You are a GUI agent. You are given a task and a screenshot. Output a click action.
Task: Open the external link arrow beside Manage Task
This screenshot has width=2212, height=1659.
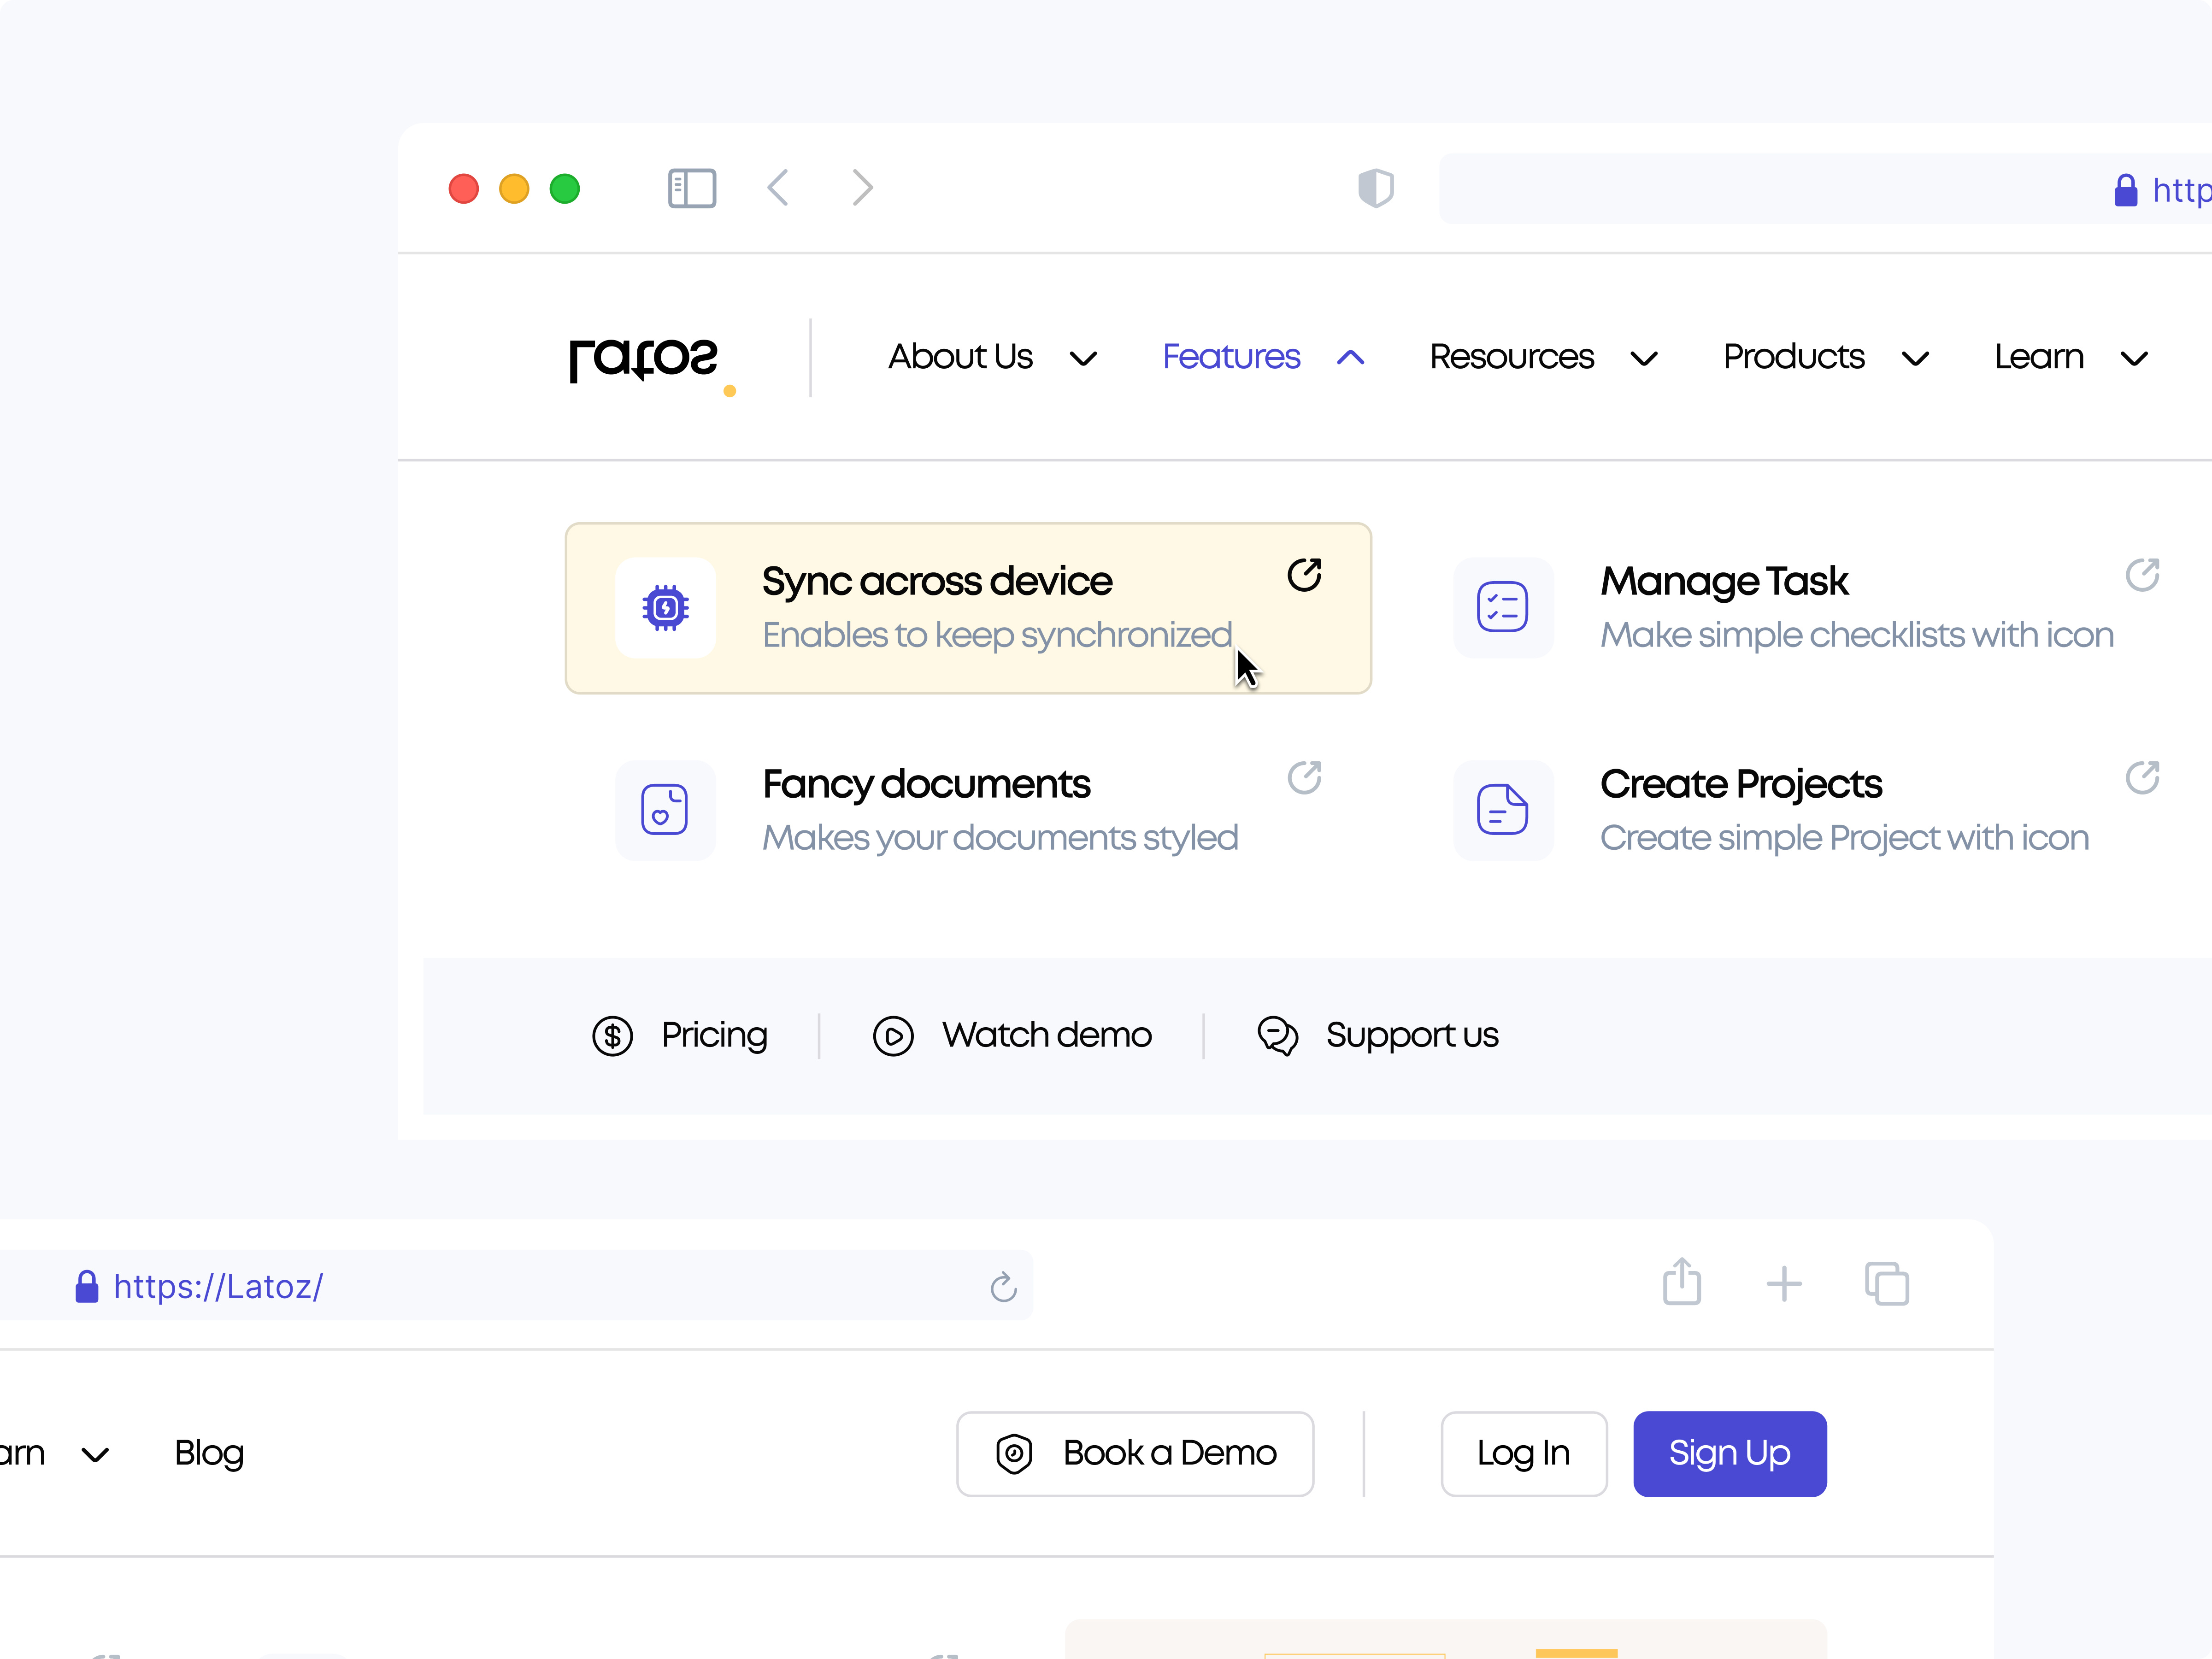2143,574
